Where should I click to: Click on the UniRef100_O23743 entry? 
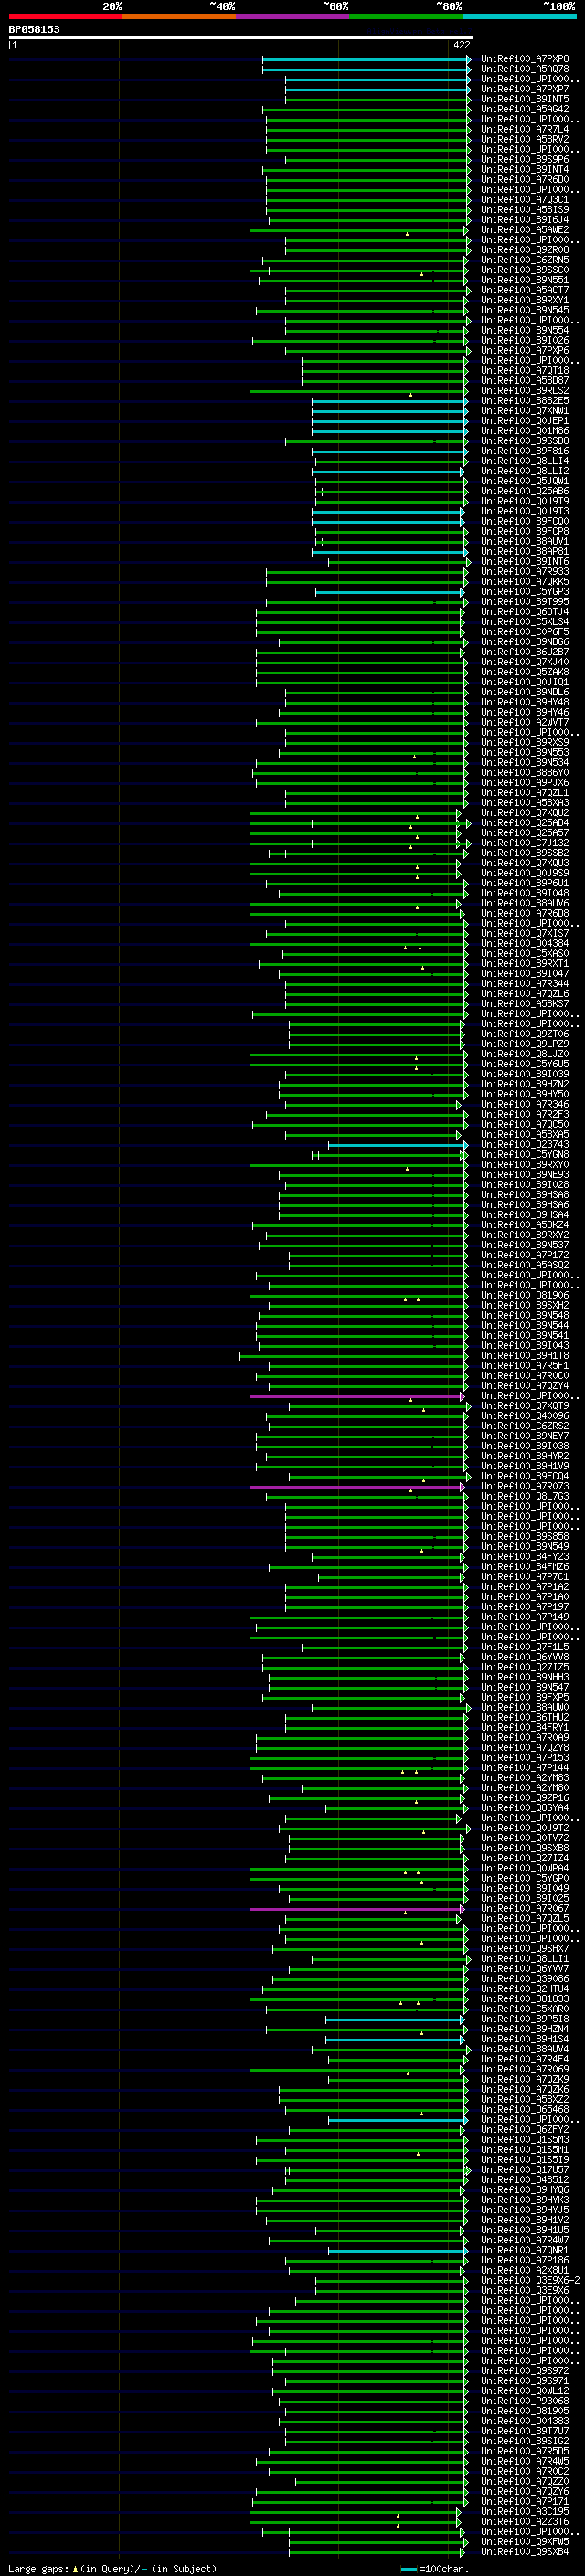coord(525,1145)
